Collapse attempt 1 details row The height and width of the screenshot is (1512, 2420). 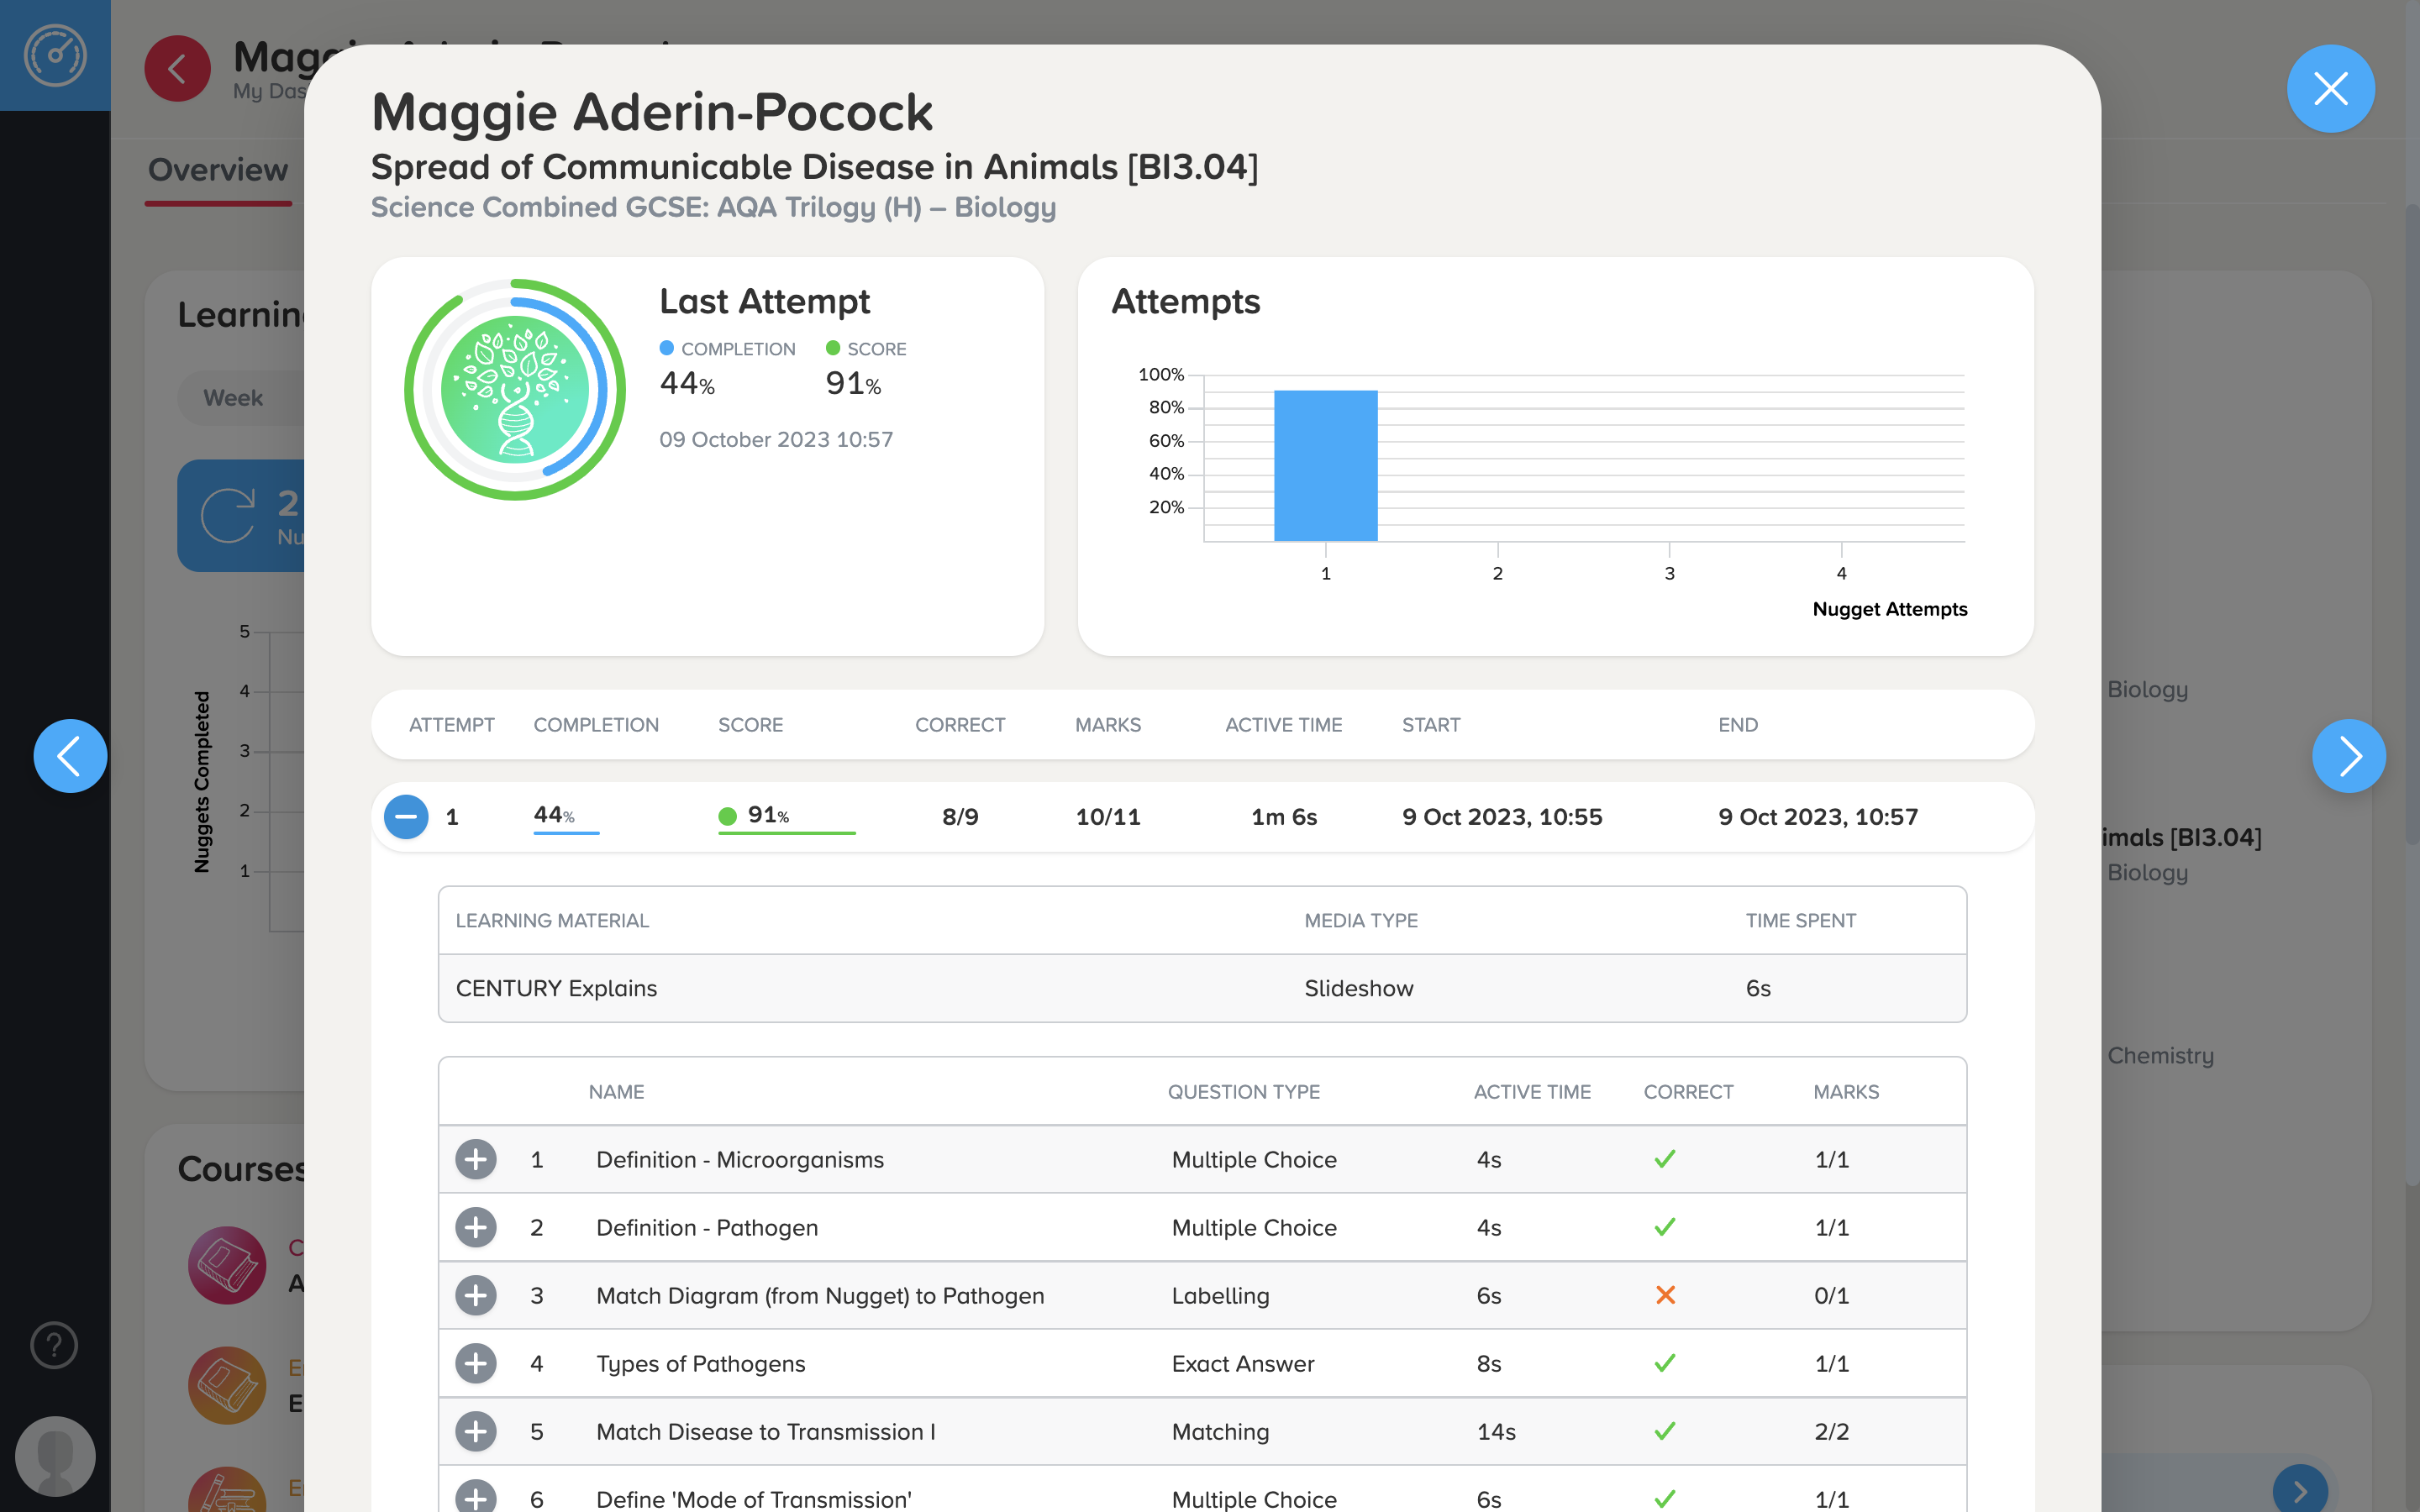tap(406, 816)
